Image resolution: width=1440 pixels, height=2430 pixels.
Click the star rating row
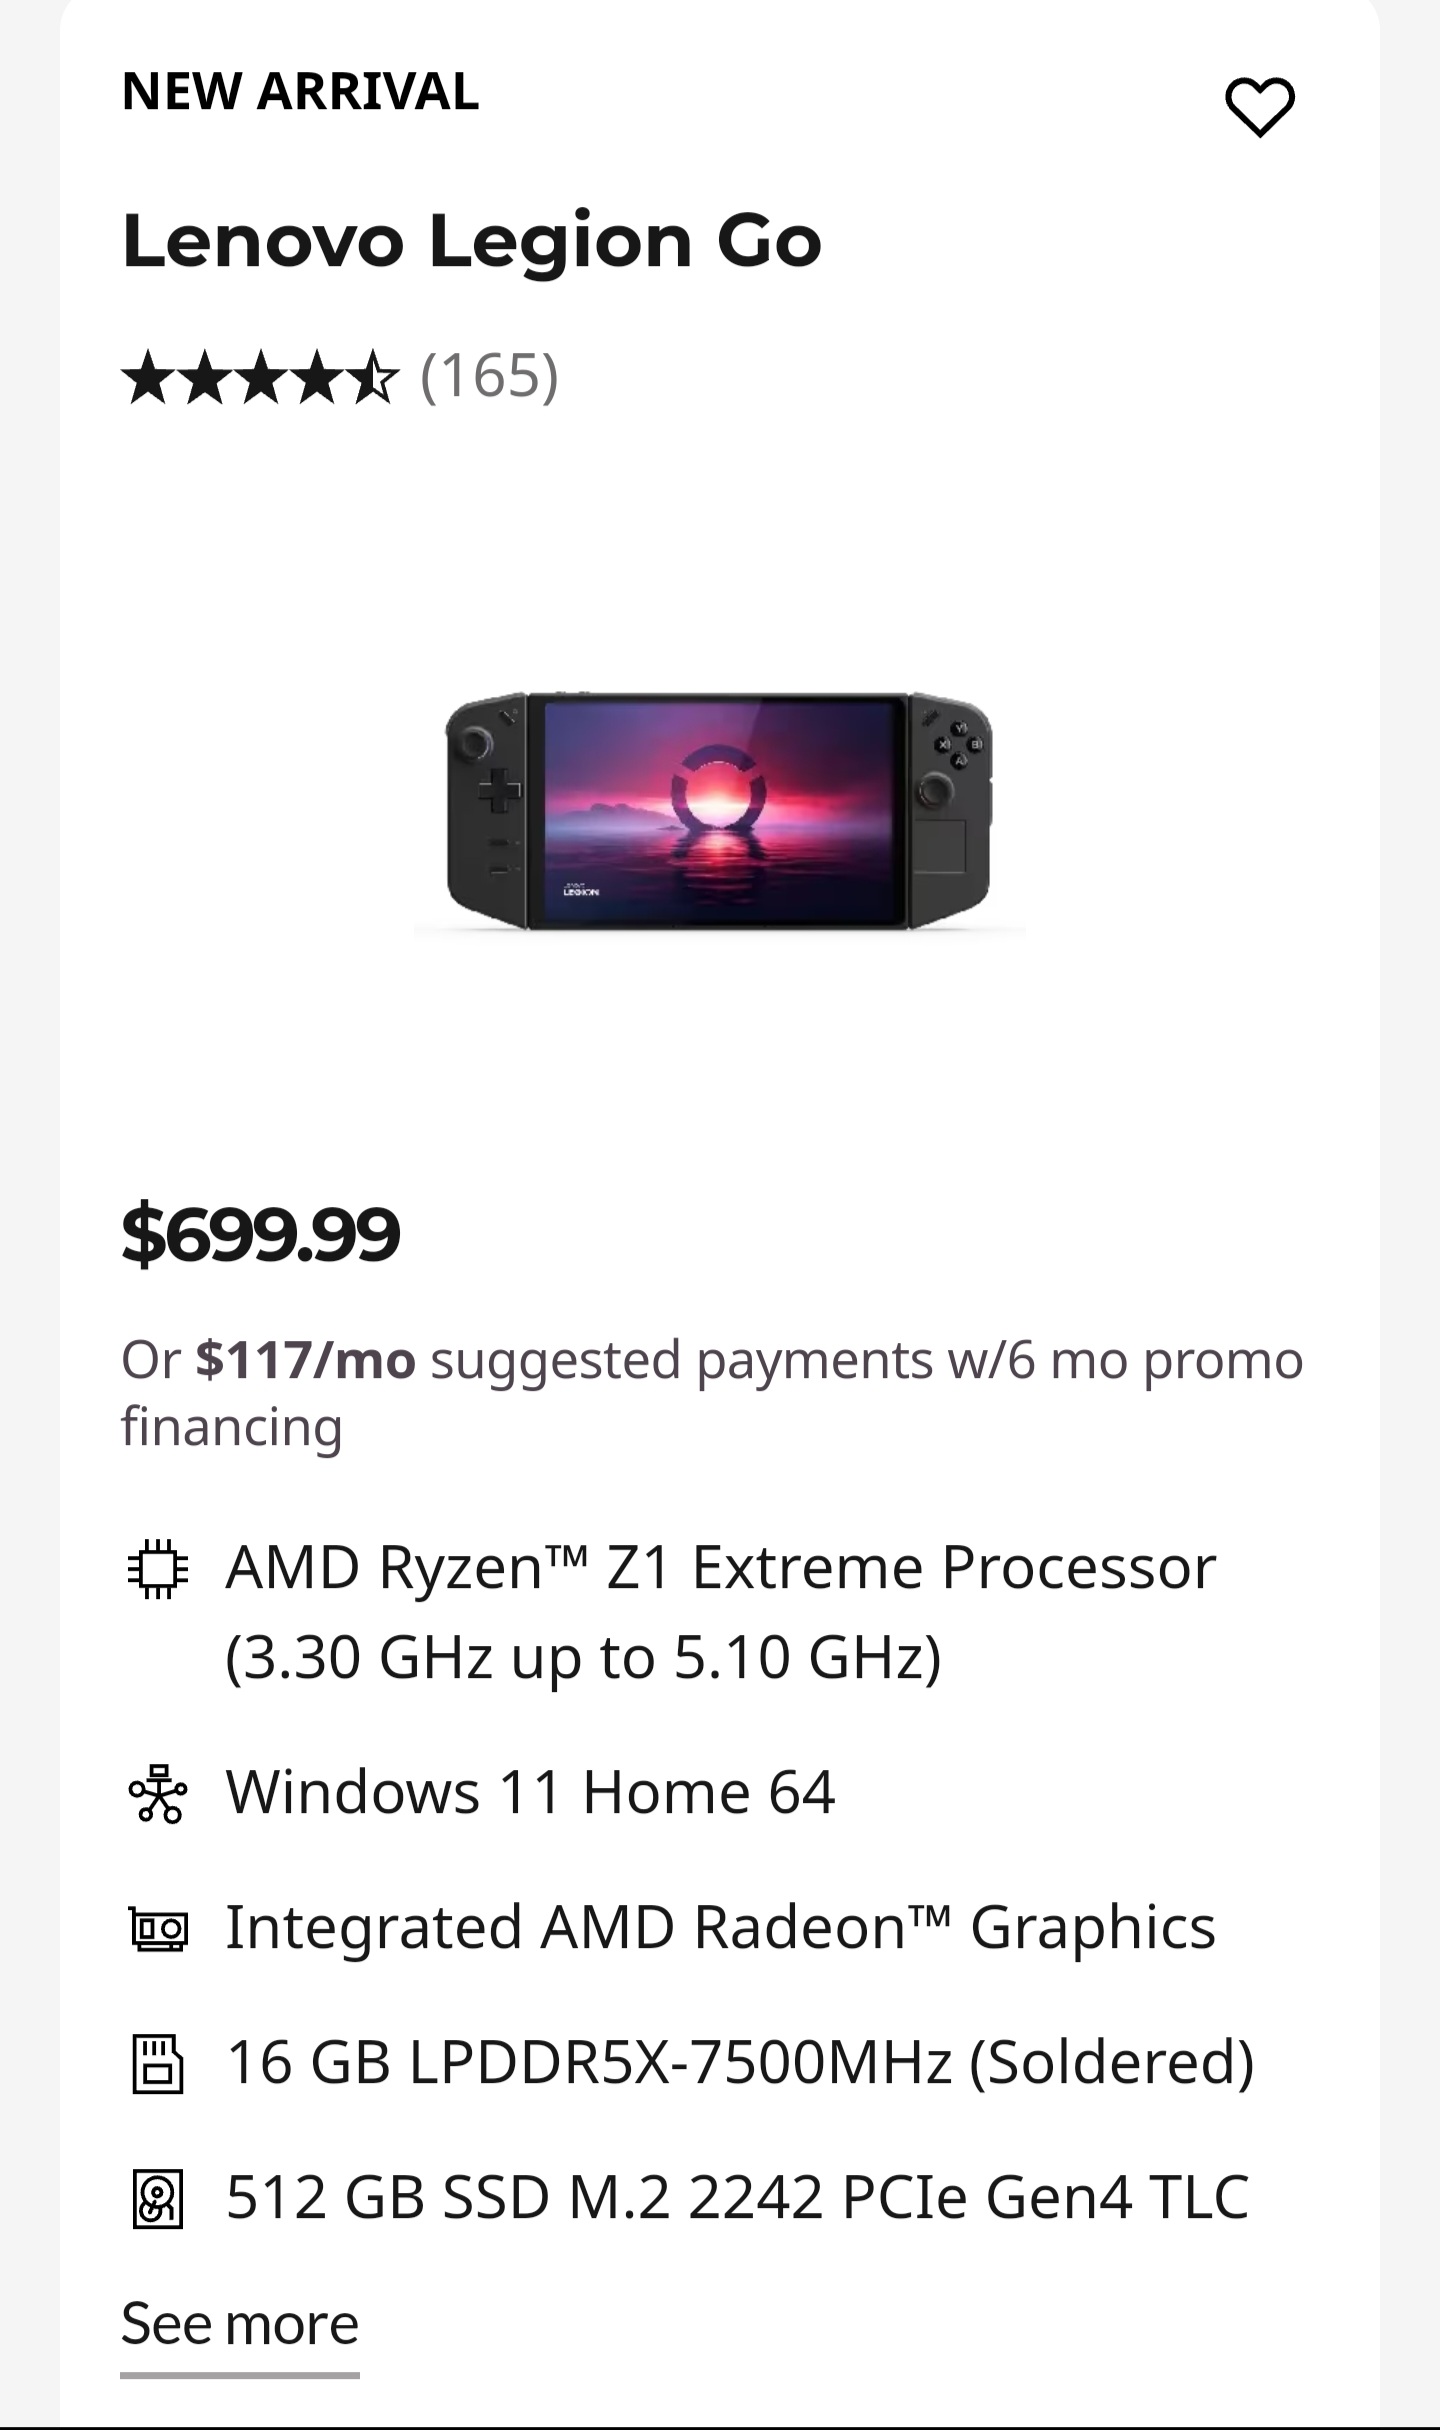coord(260,377)
